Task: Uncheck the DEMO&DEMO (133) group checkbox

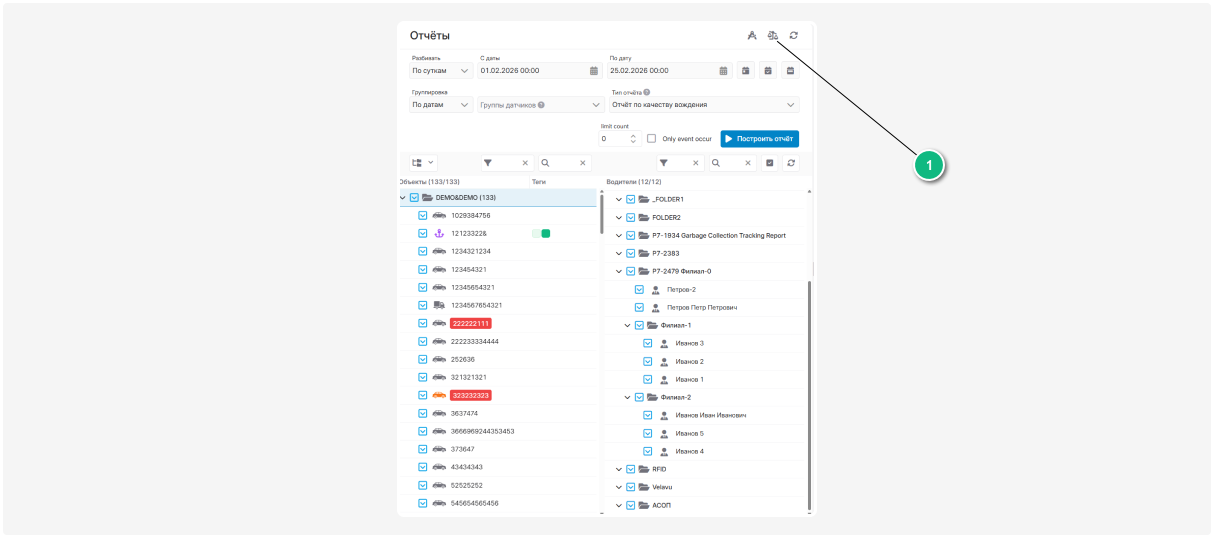Action: (x=414, y=198)
